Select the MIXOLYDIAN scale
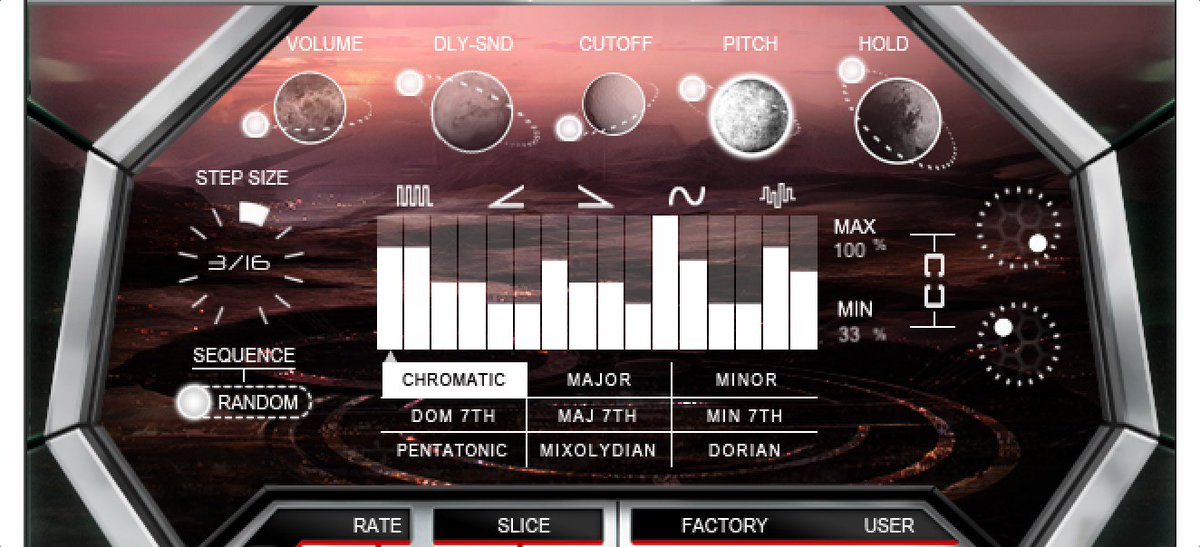1200x547 pixels. click(x=599, y=450)
